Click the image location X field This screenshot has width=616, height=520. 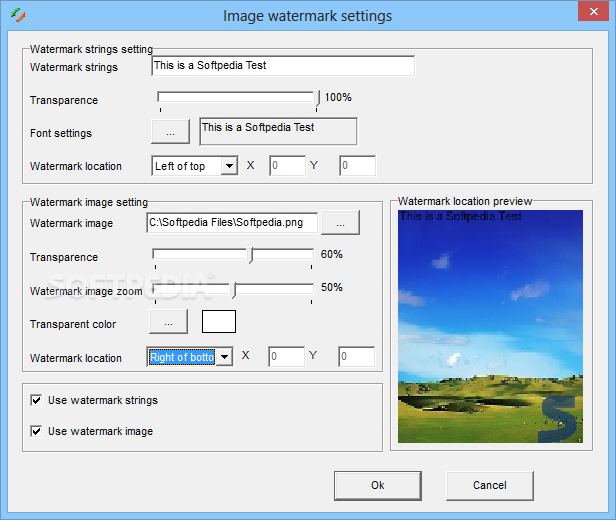286,357
